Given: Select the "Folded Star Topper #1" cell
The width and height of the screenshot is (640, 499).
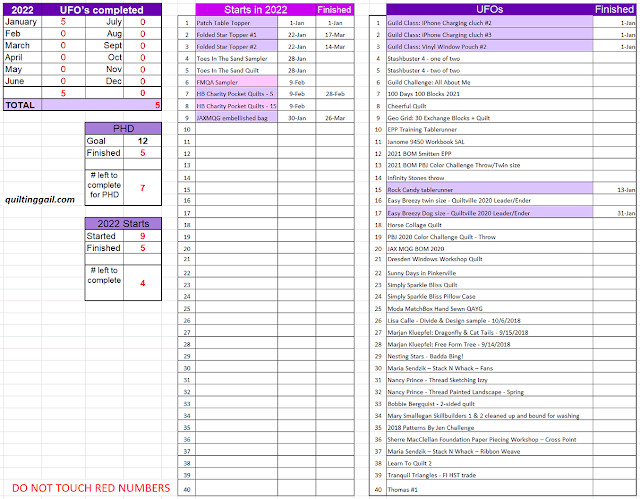Looking at the screenshot, I should click(236, 35).
